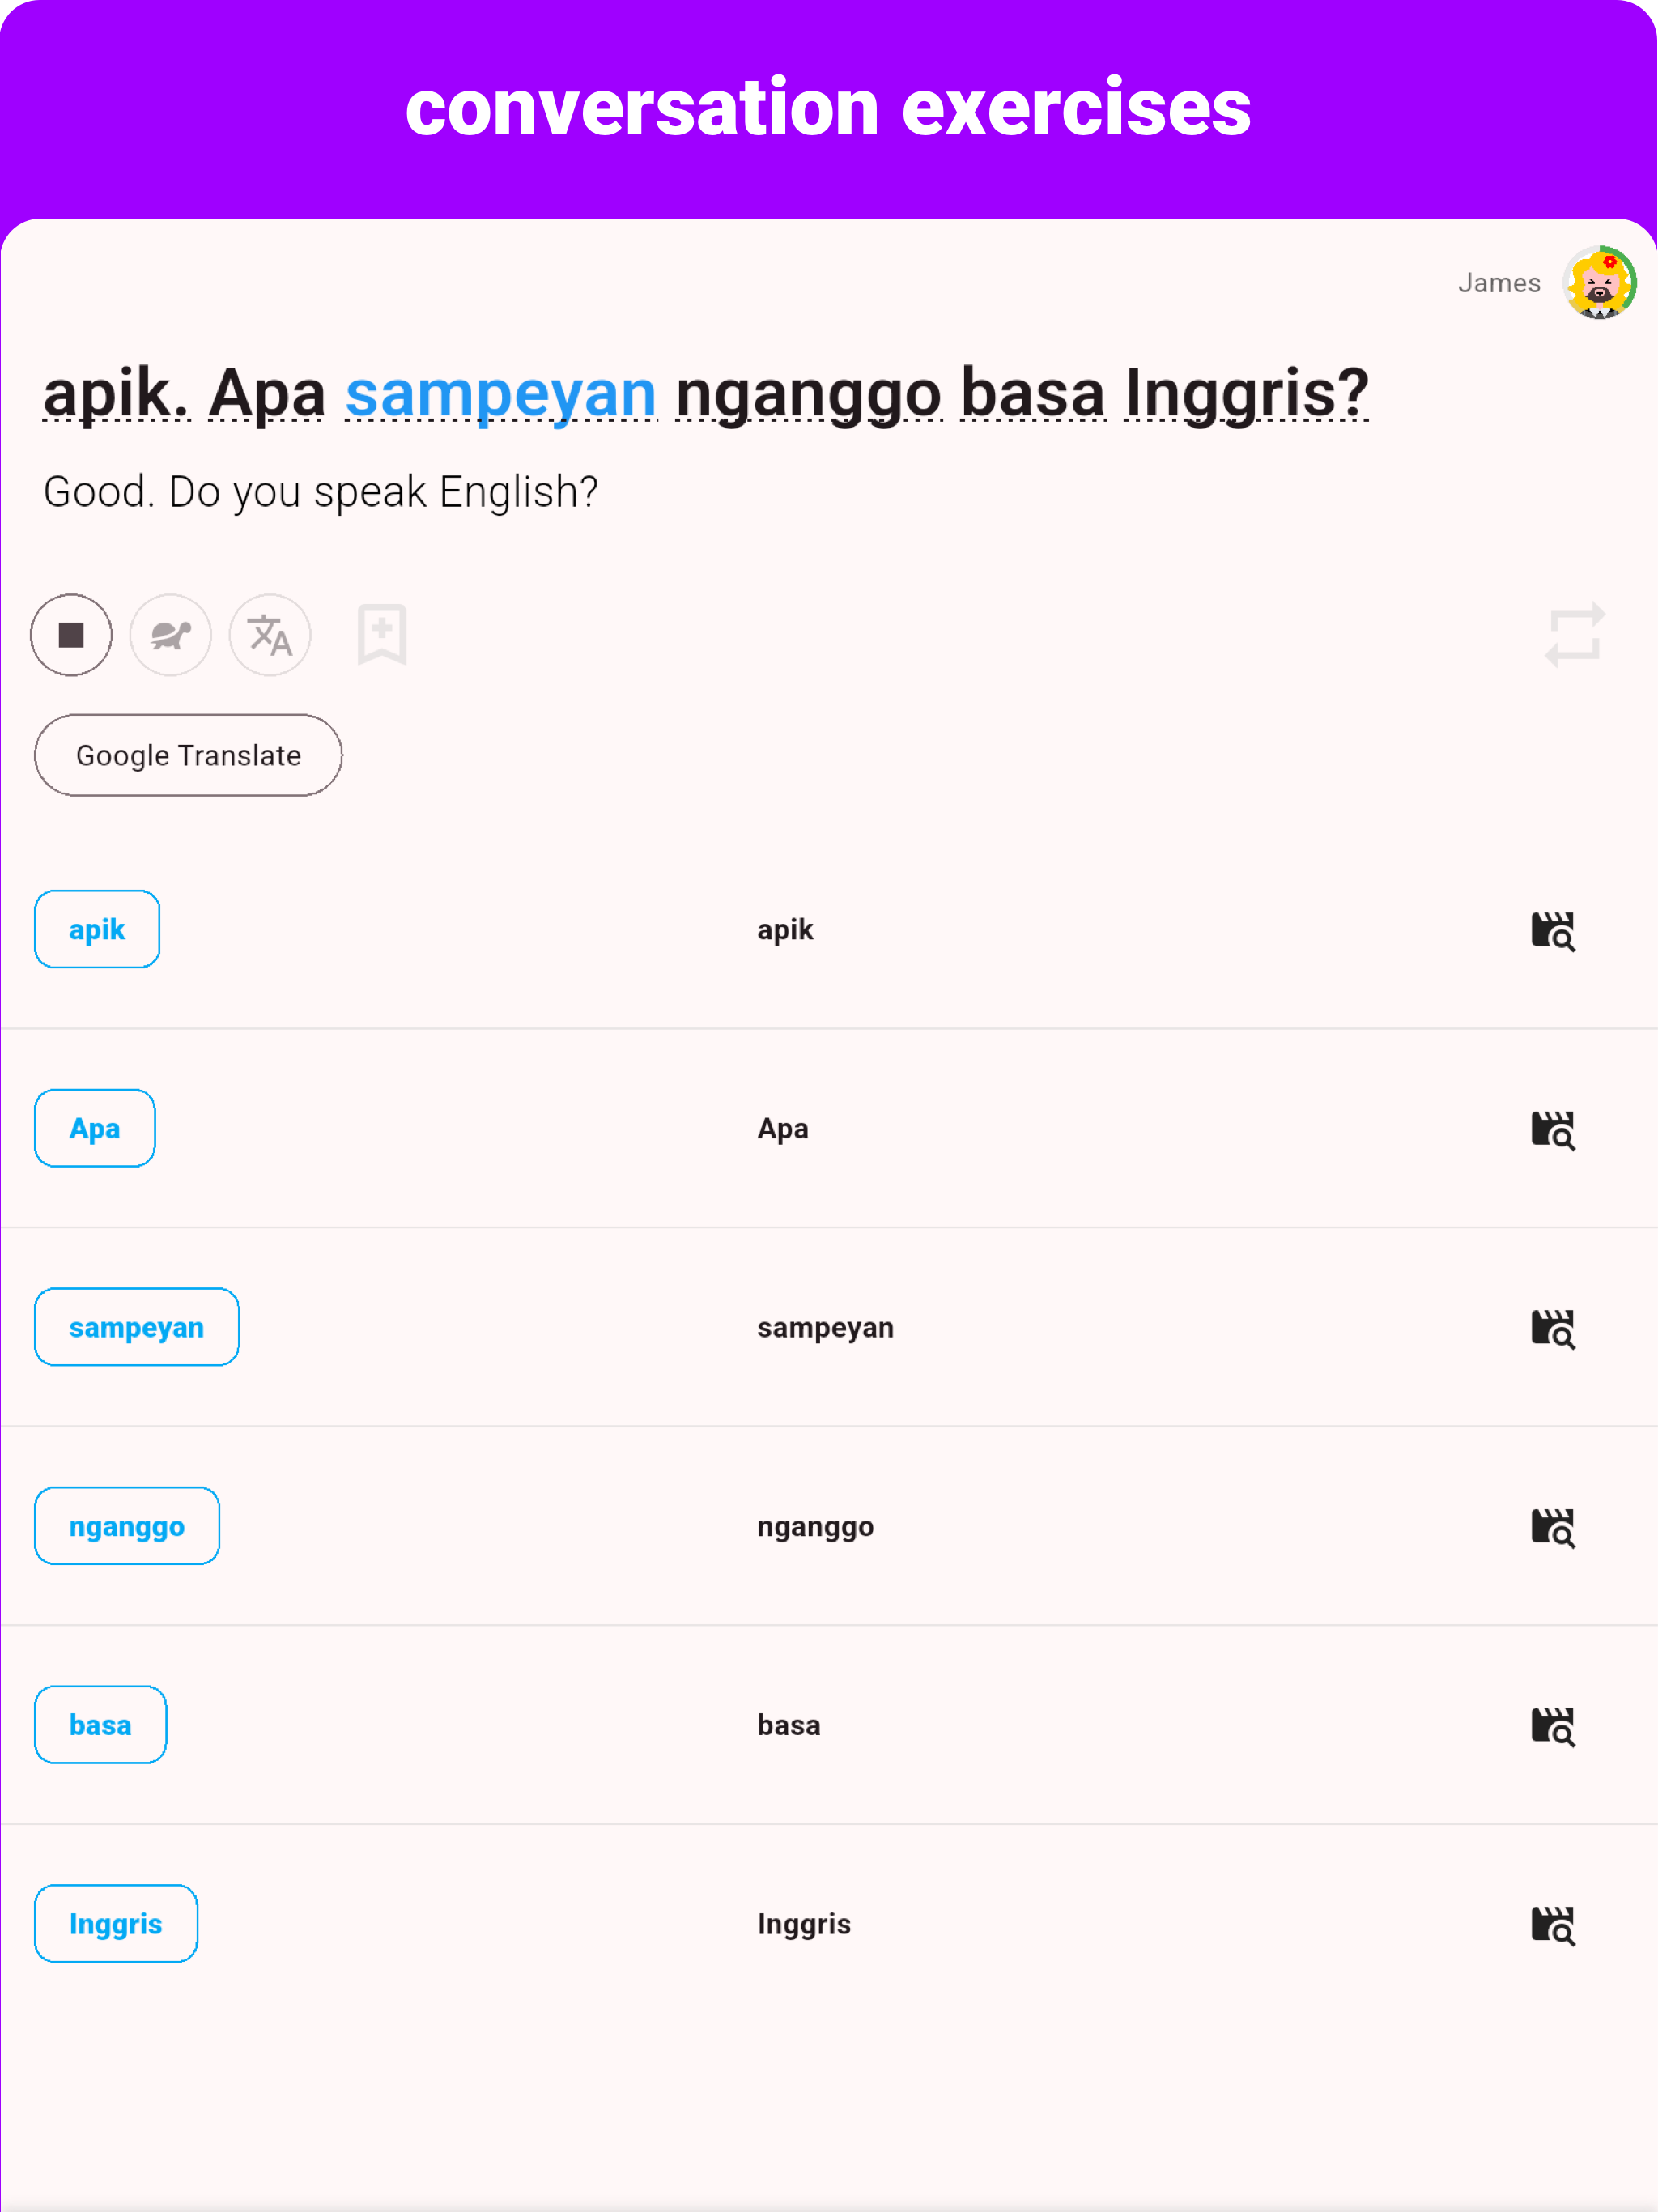Play slow speed with turtle icon
This screenshot has width=1658, height=2212.
tap(171, 635)
